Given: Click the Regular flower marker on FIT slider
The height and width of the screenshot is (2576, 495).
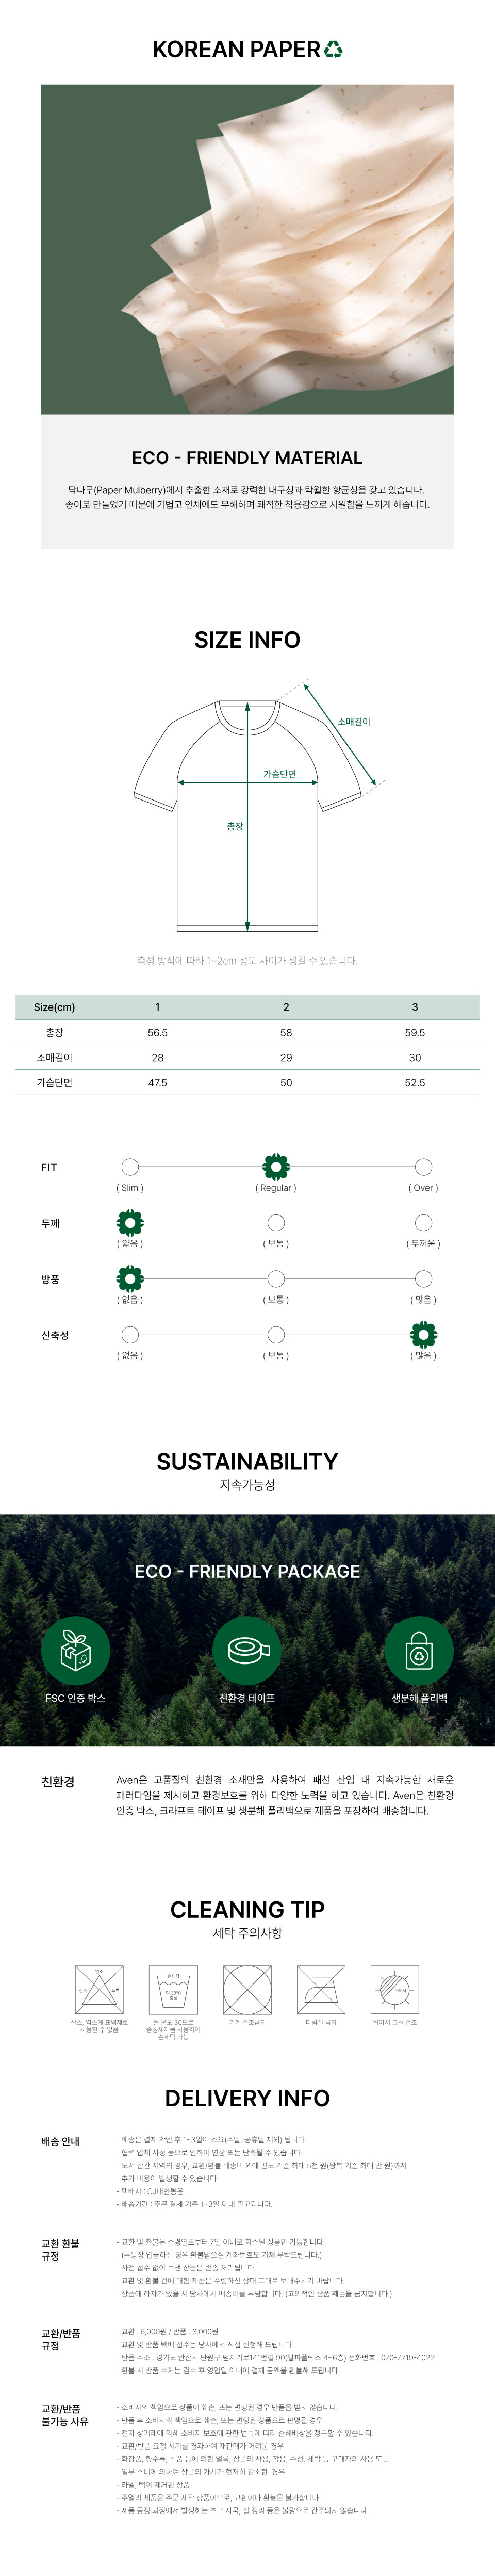Looking at the screenshot, I should pos(276,1167).
